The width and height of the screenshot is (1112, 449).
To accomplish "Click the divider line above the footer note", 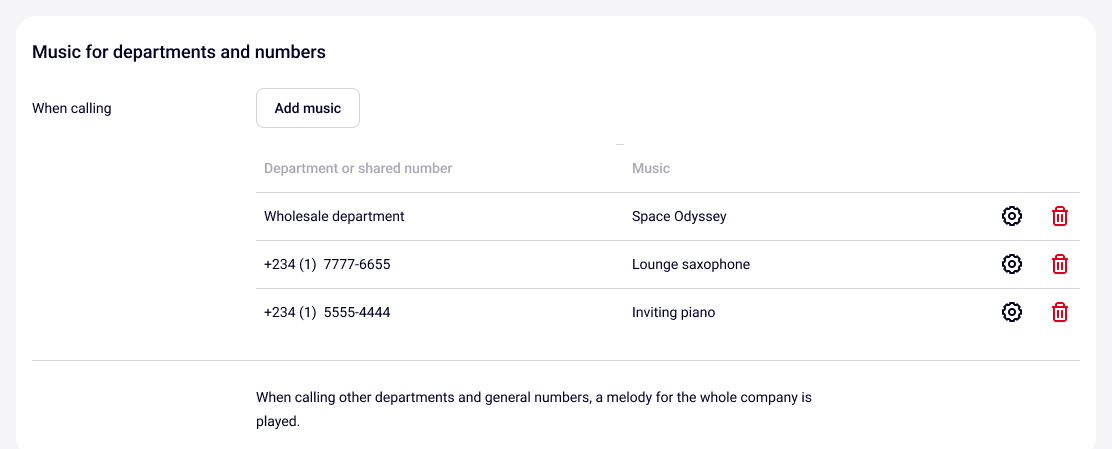I will tap(556, 360).
